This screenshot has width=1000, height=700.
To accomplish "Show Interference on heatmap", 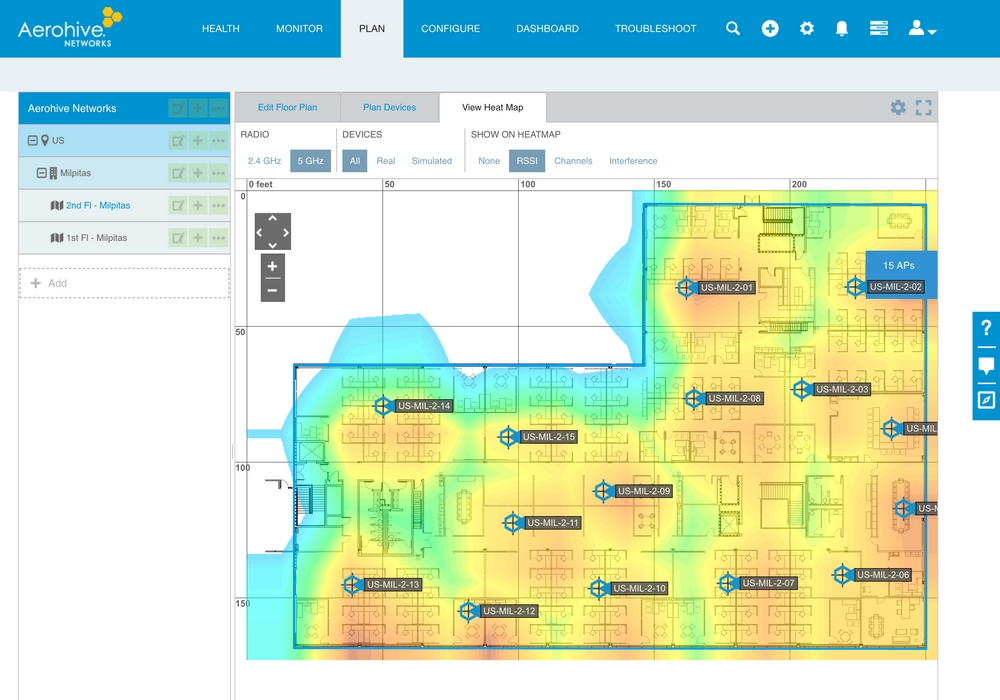I will [633, 161].
